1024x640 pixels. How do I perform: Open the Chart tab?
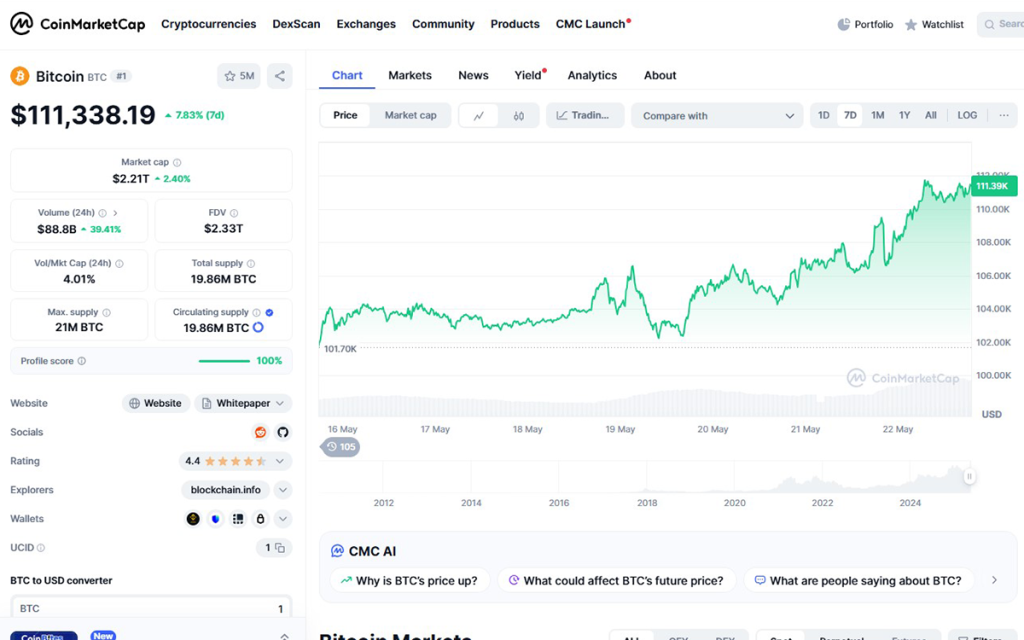point(347,75)
